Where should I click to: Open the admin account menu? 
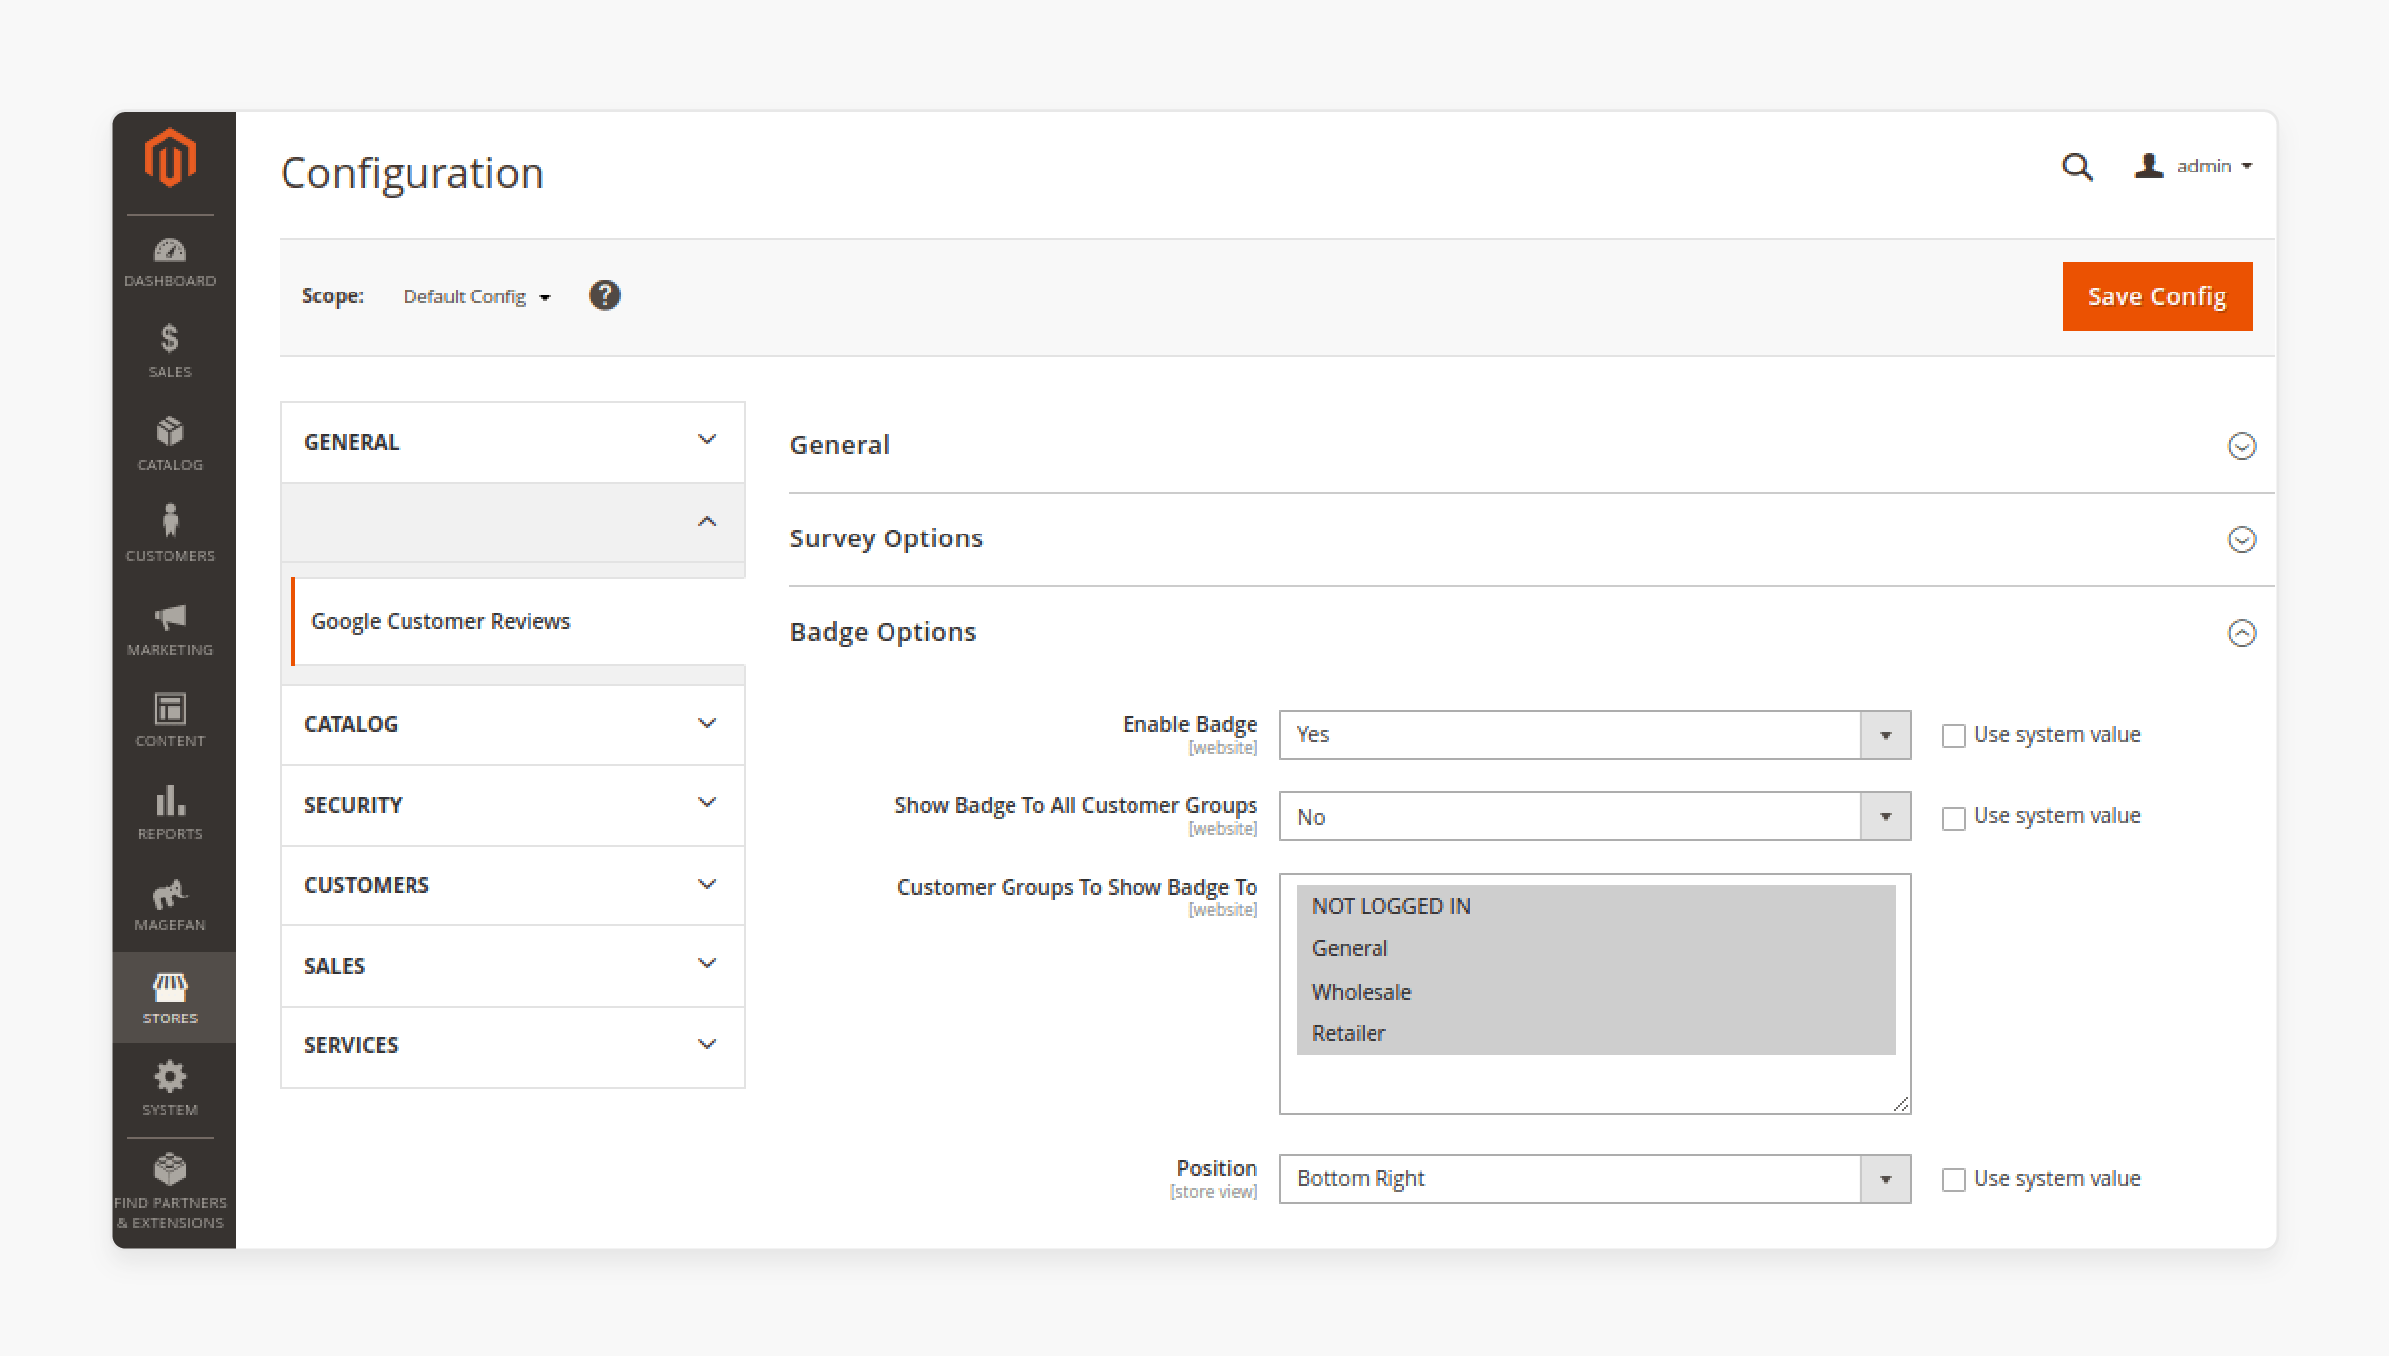click(x=2192, y=166)
